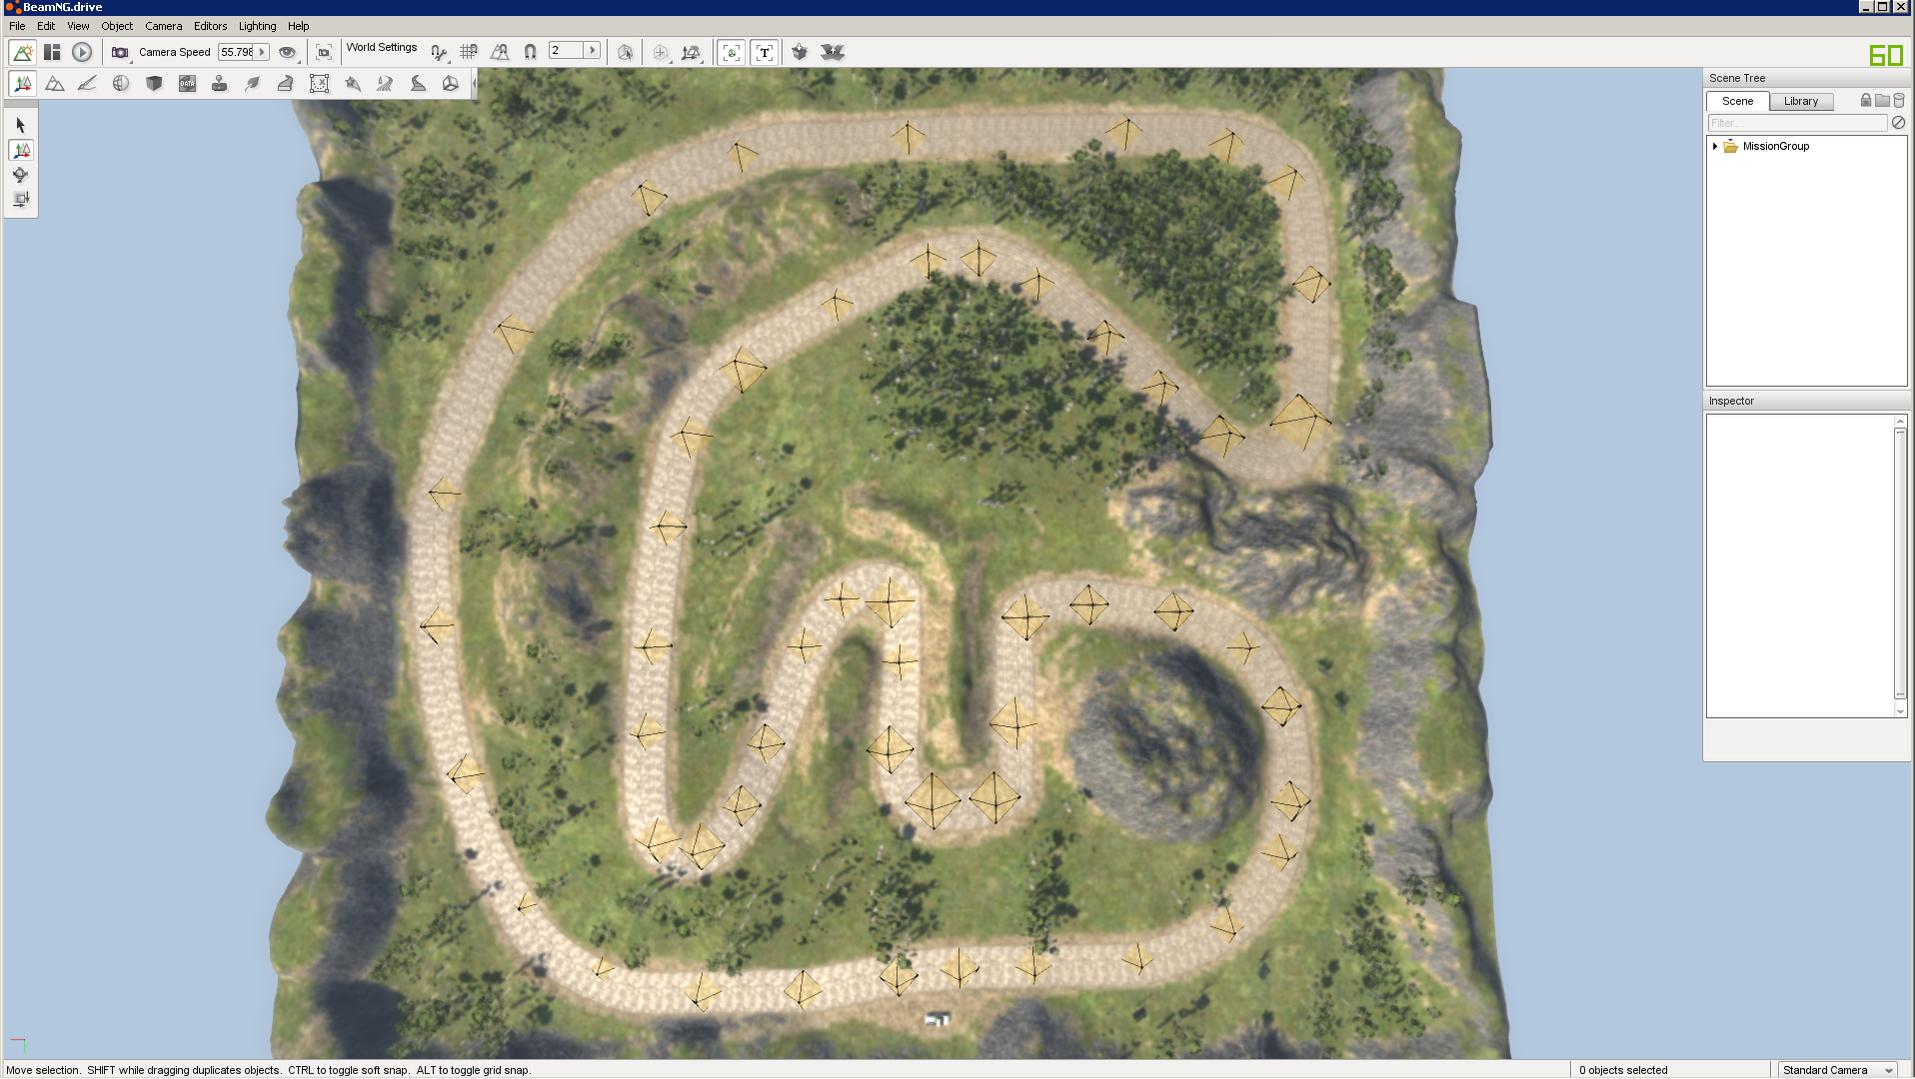Image resolution: width=1915 pixels, height=1079 pixels.
Task: Open the Lighting menu
Action: pyautogui.click(x=257, y=26)
